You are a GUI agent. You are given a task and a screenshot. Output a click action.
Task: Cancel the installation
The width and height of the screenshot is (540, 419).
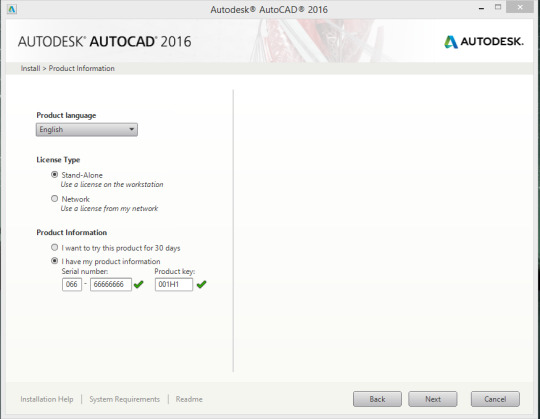(x=495, y=399)
